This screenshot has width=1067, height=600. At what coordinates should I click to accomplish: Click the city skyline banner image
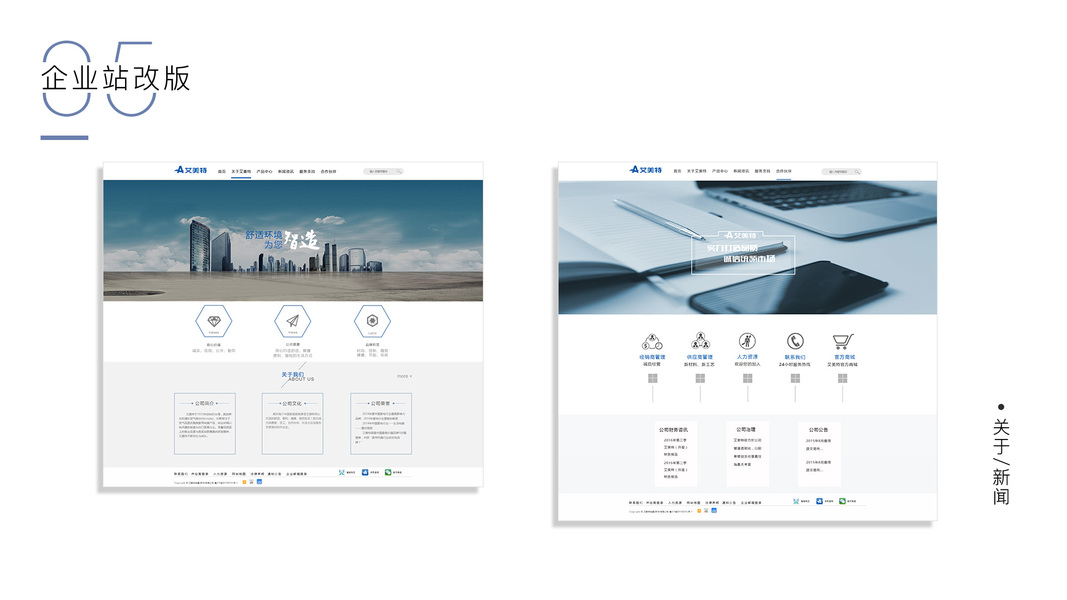[x=293, y=240]
